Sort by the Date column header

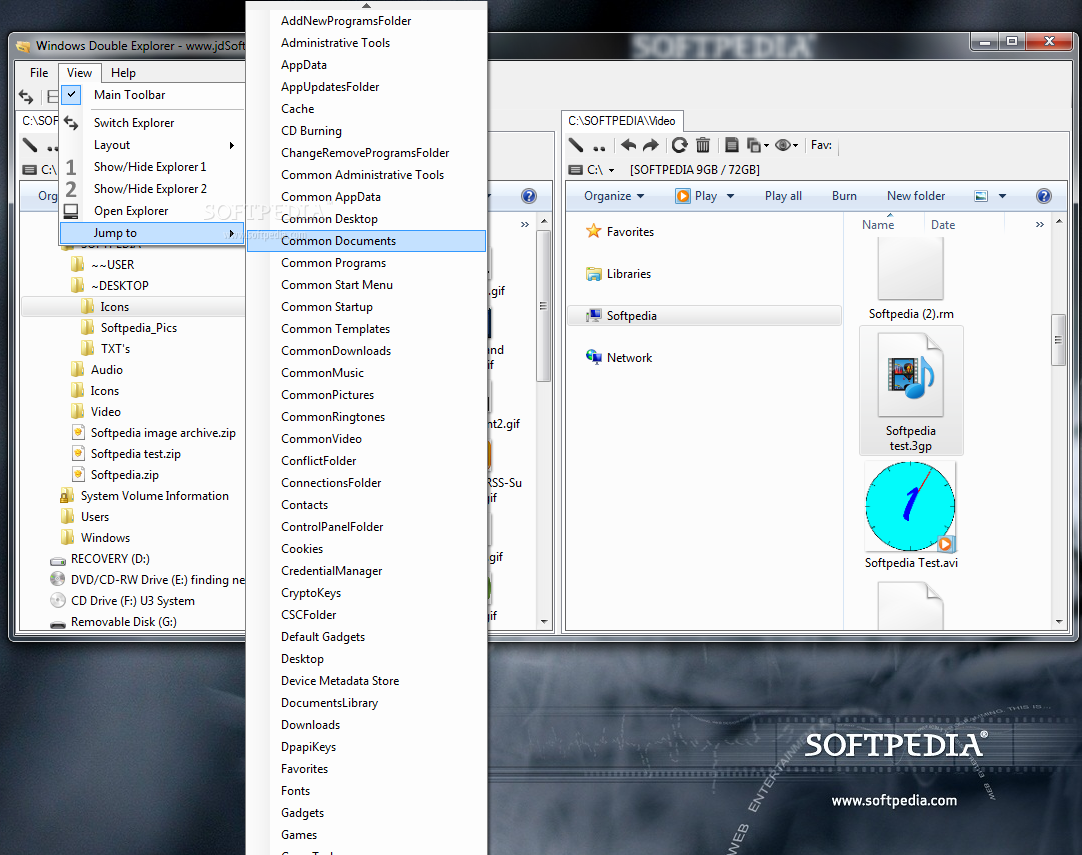943,224
